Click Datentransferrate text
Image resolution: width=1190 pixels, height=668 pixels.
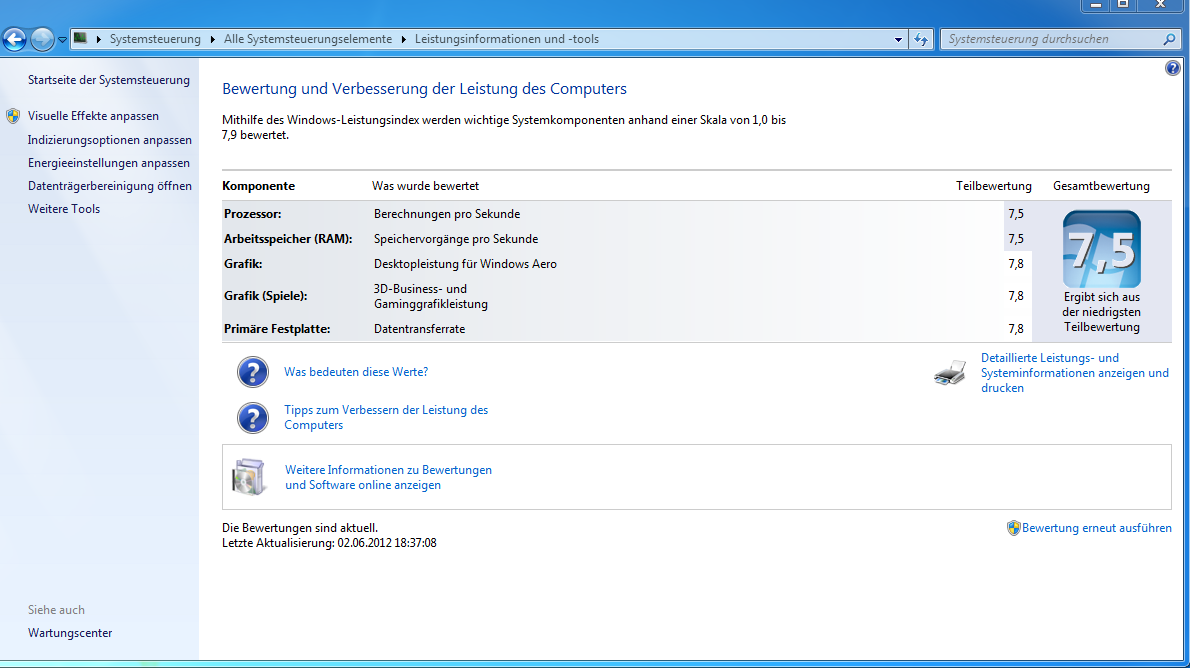420,329
